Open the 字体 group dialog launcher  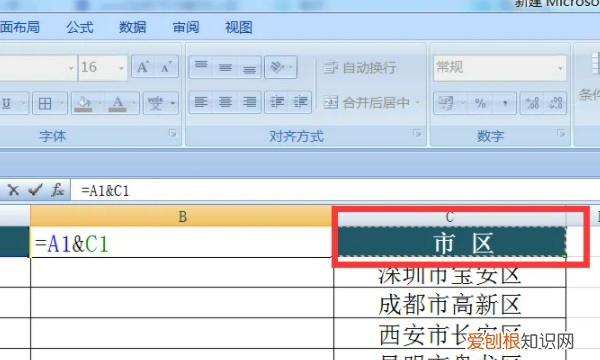(173, 133)
